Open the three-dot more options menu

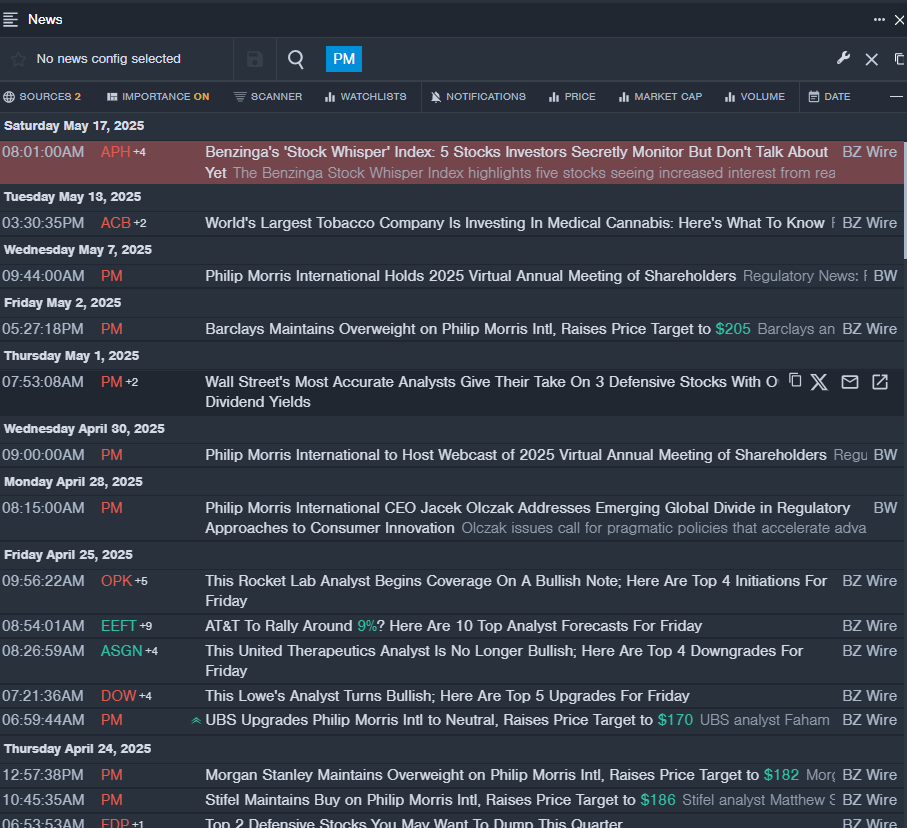879,20
